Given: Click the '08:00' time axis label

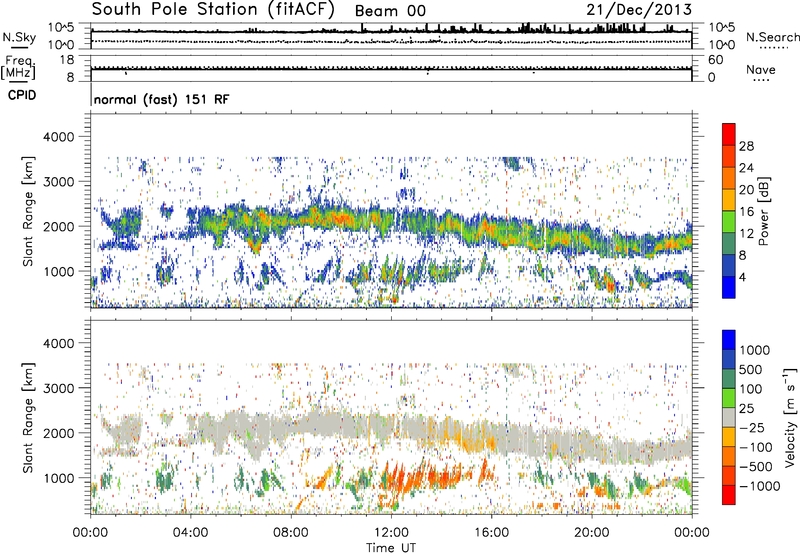Looking at the screenshot, I should 291,533.
